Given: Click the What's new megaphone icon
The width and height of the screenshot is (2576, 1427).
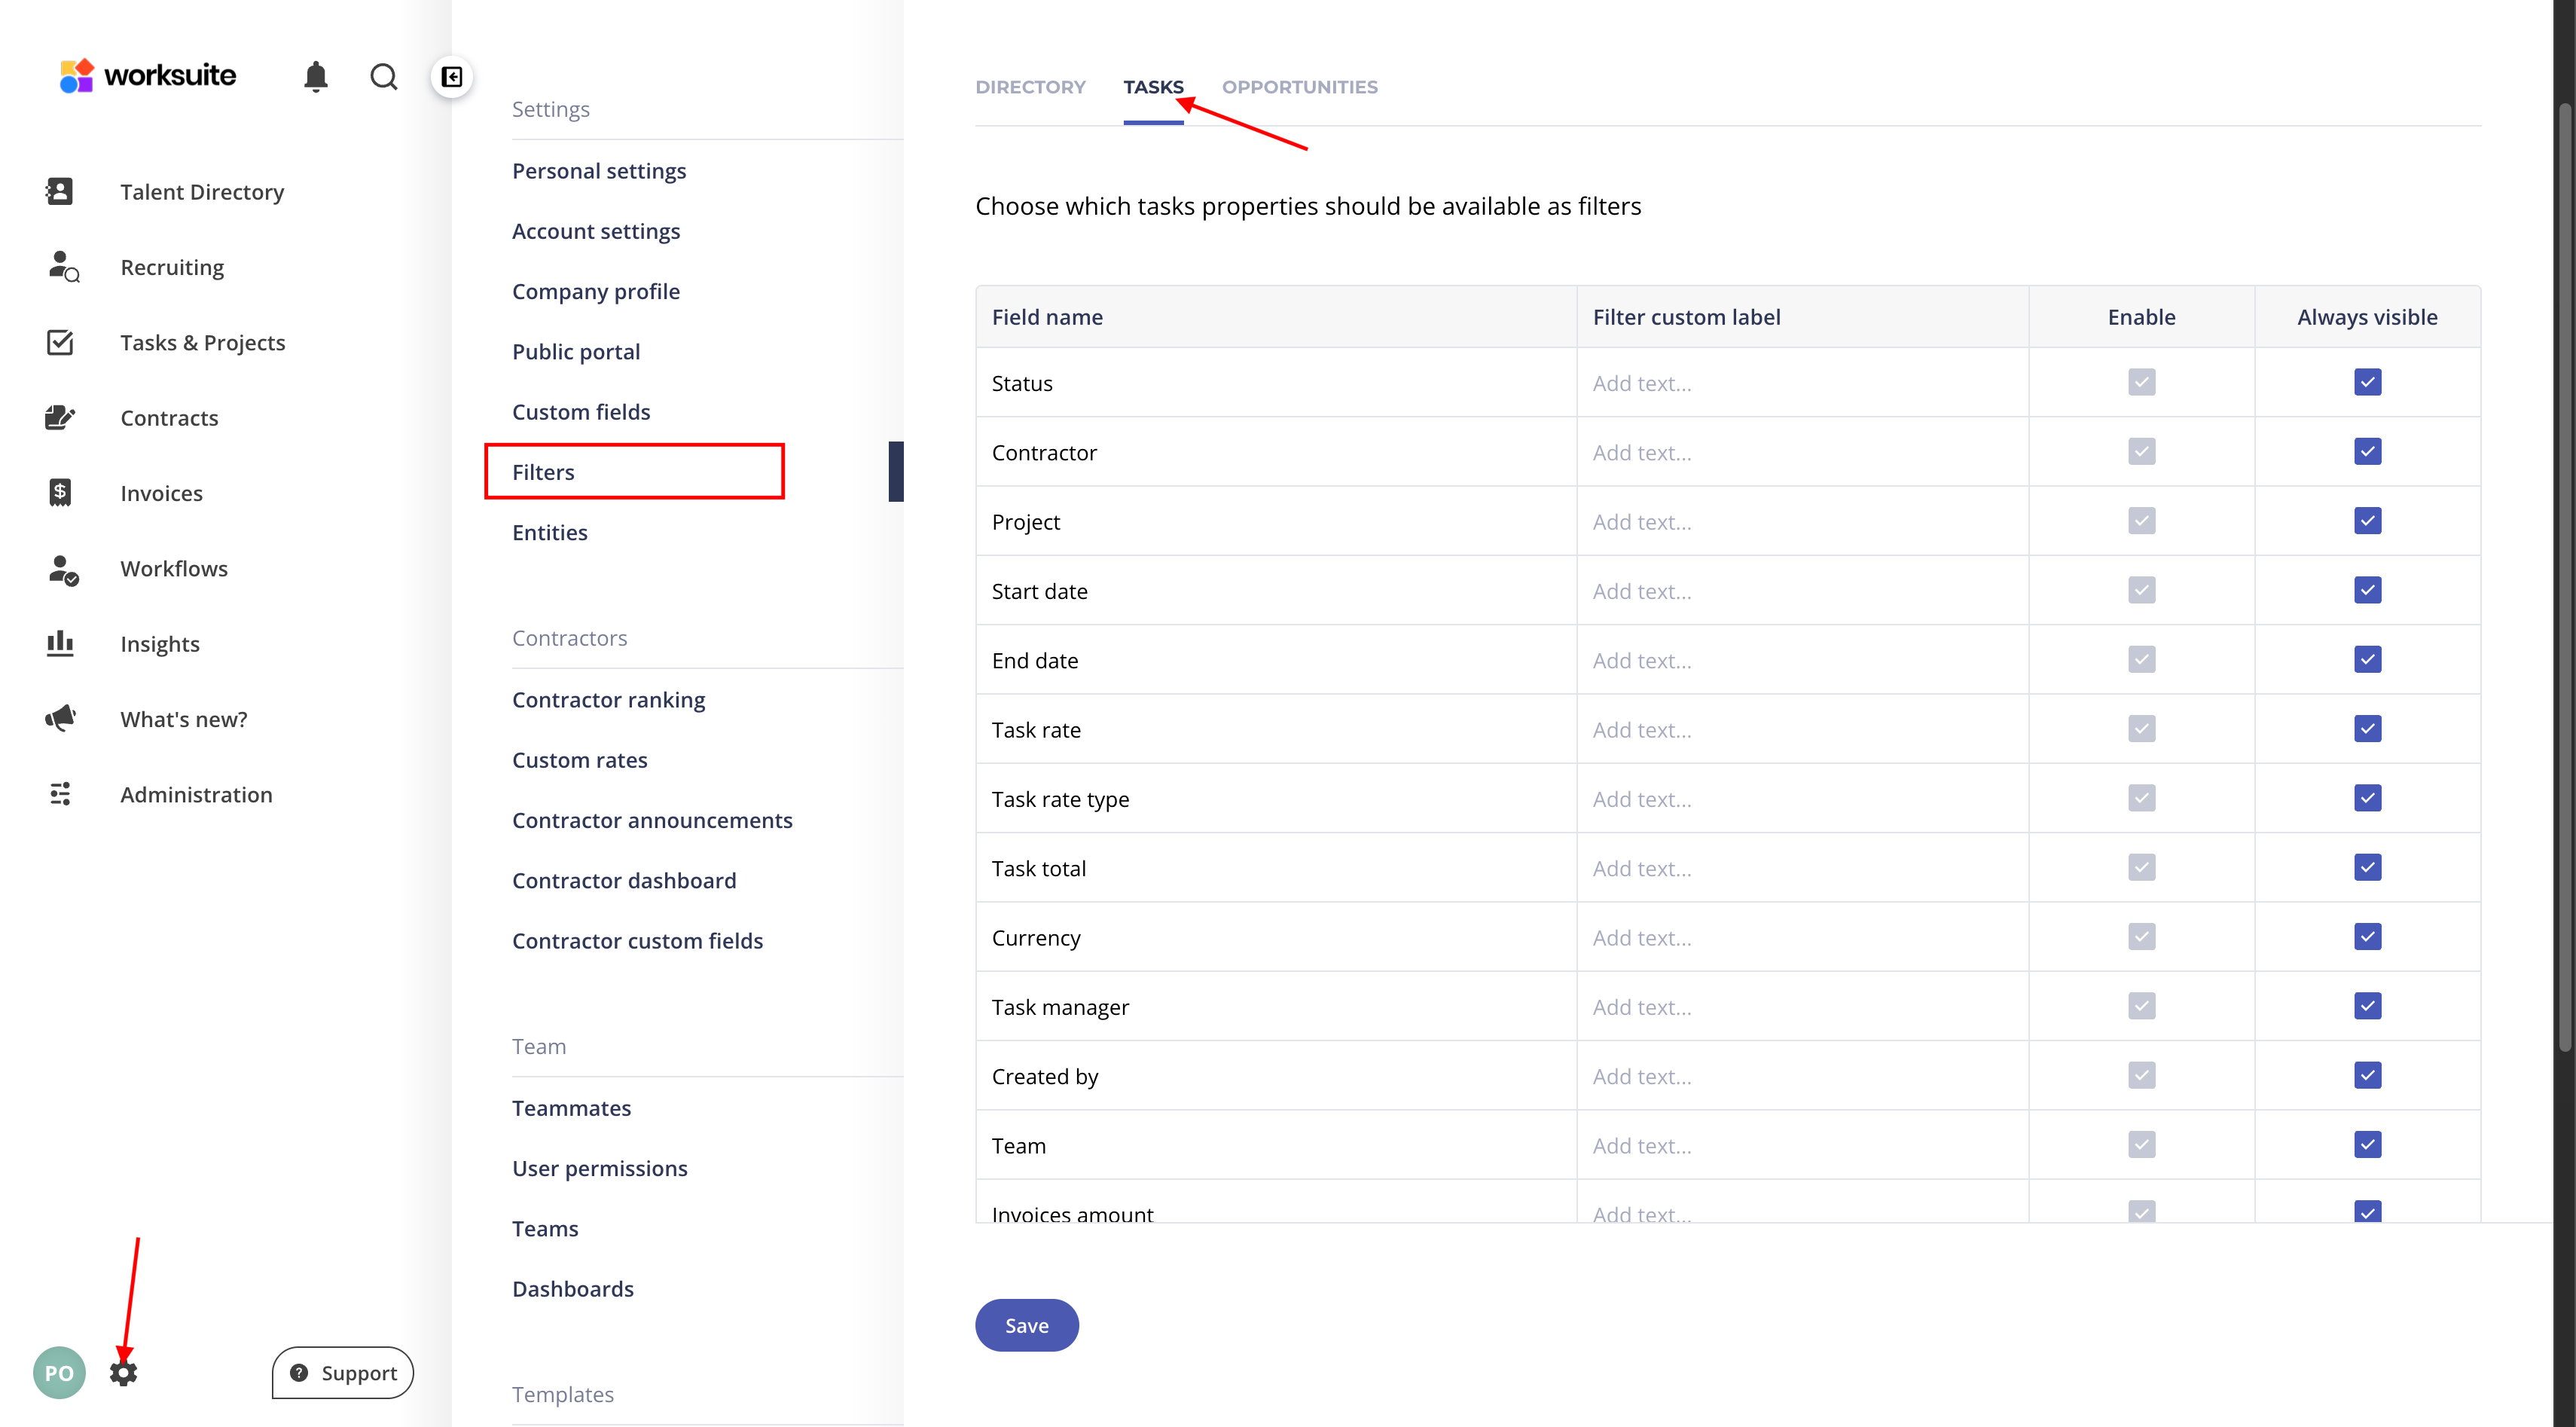Looking at the screenshot, I should coord(60,718).
